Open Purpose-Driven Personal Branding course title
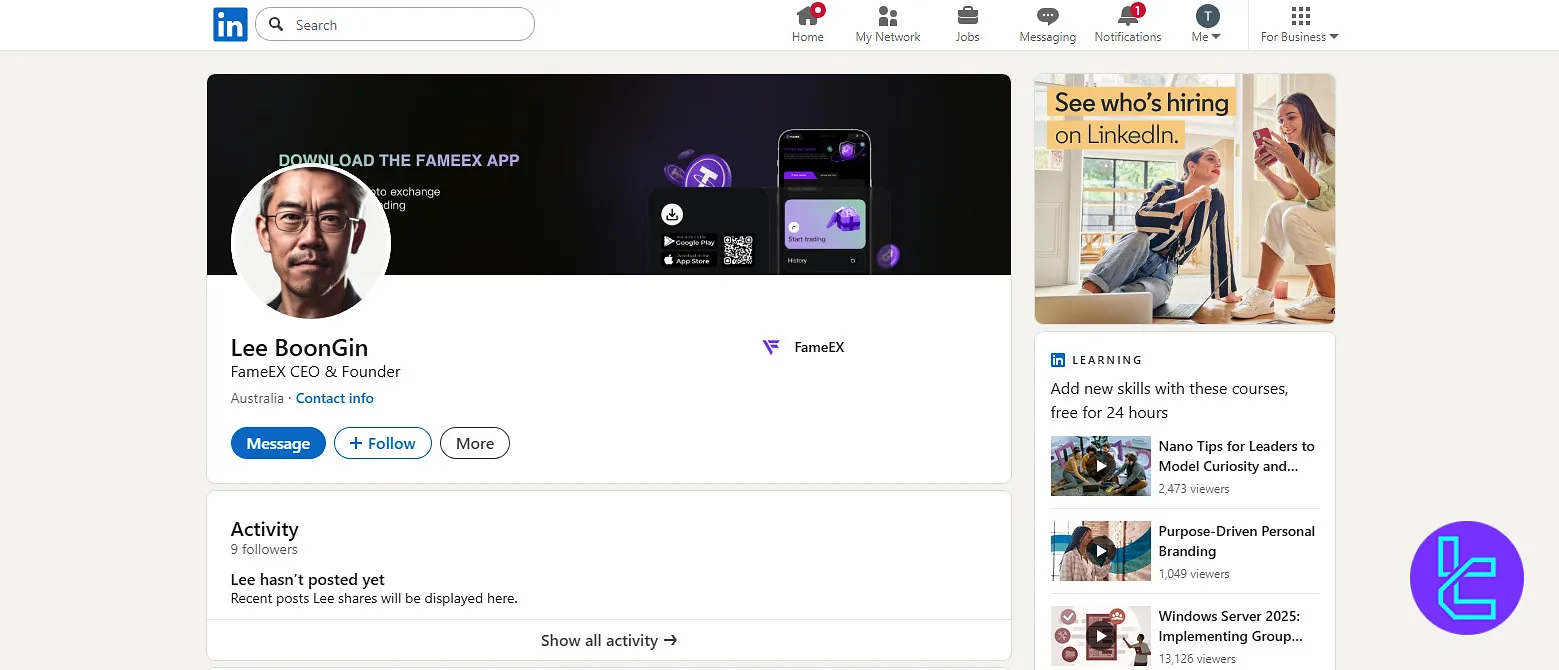 [1236, 541]
